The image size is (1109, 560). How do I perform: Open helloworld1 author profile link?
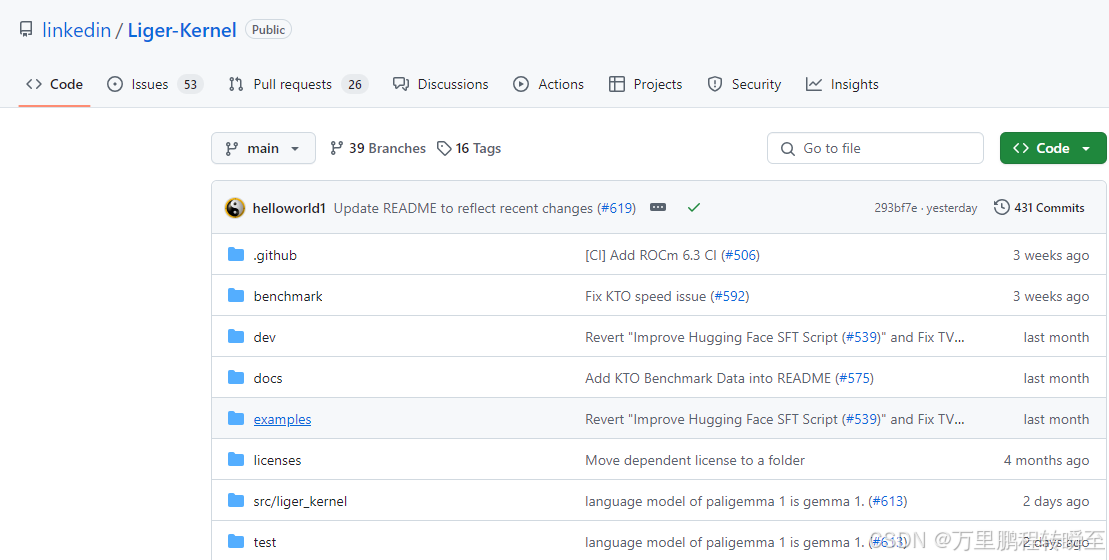[289, 209]
